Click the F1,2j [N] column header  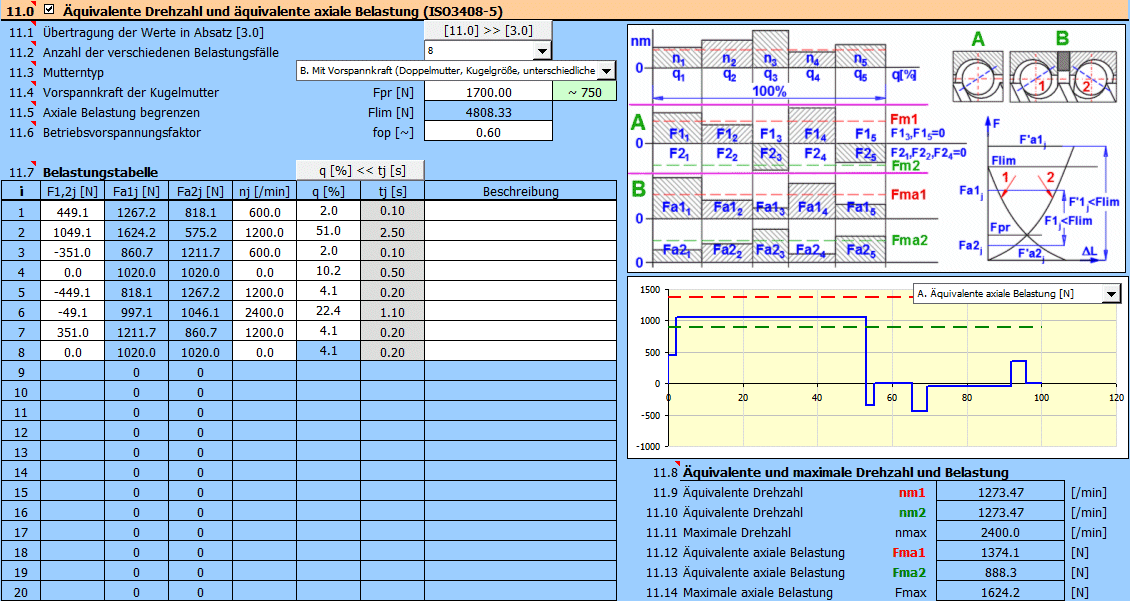point(73,191)
